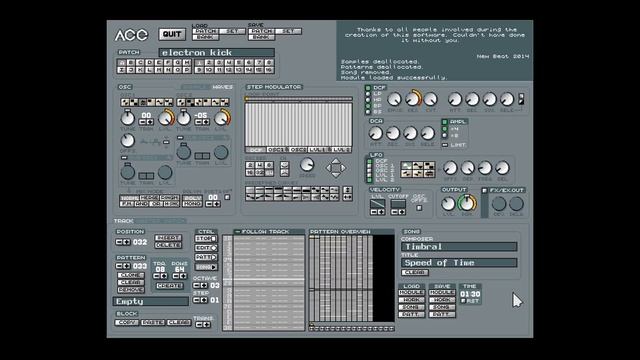
Task: Click the step modulator down arrow
Action: click(336, 175)
